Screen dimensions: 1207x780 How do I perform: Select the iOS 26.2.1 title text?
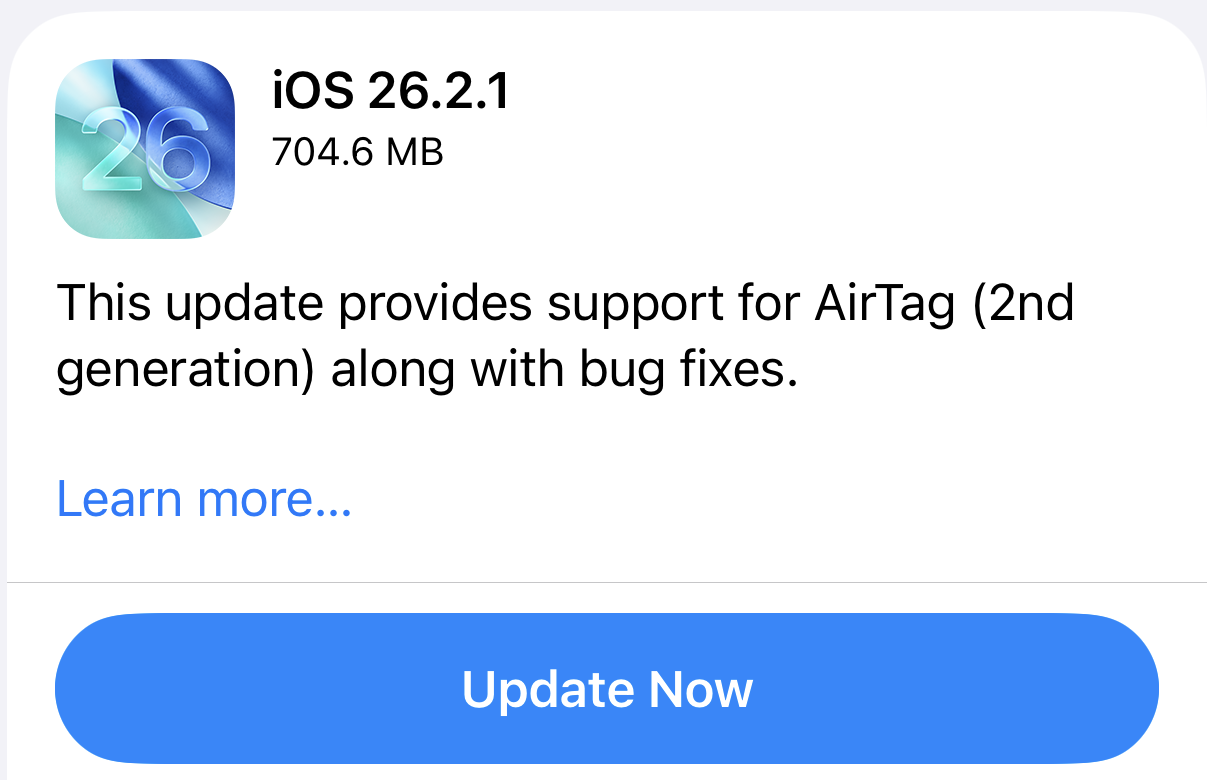point(388,93)
